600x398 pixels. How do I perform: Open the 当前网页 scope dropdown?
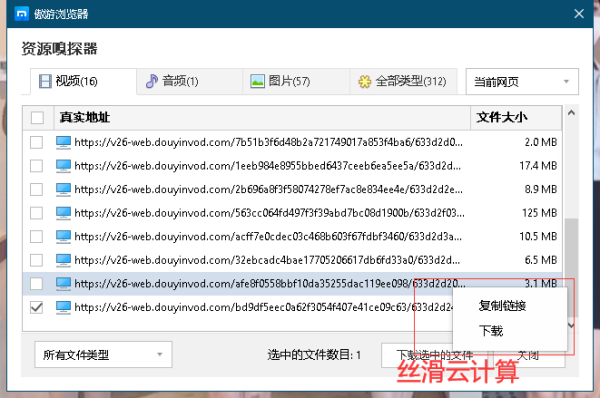(522, 82)
